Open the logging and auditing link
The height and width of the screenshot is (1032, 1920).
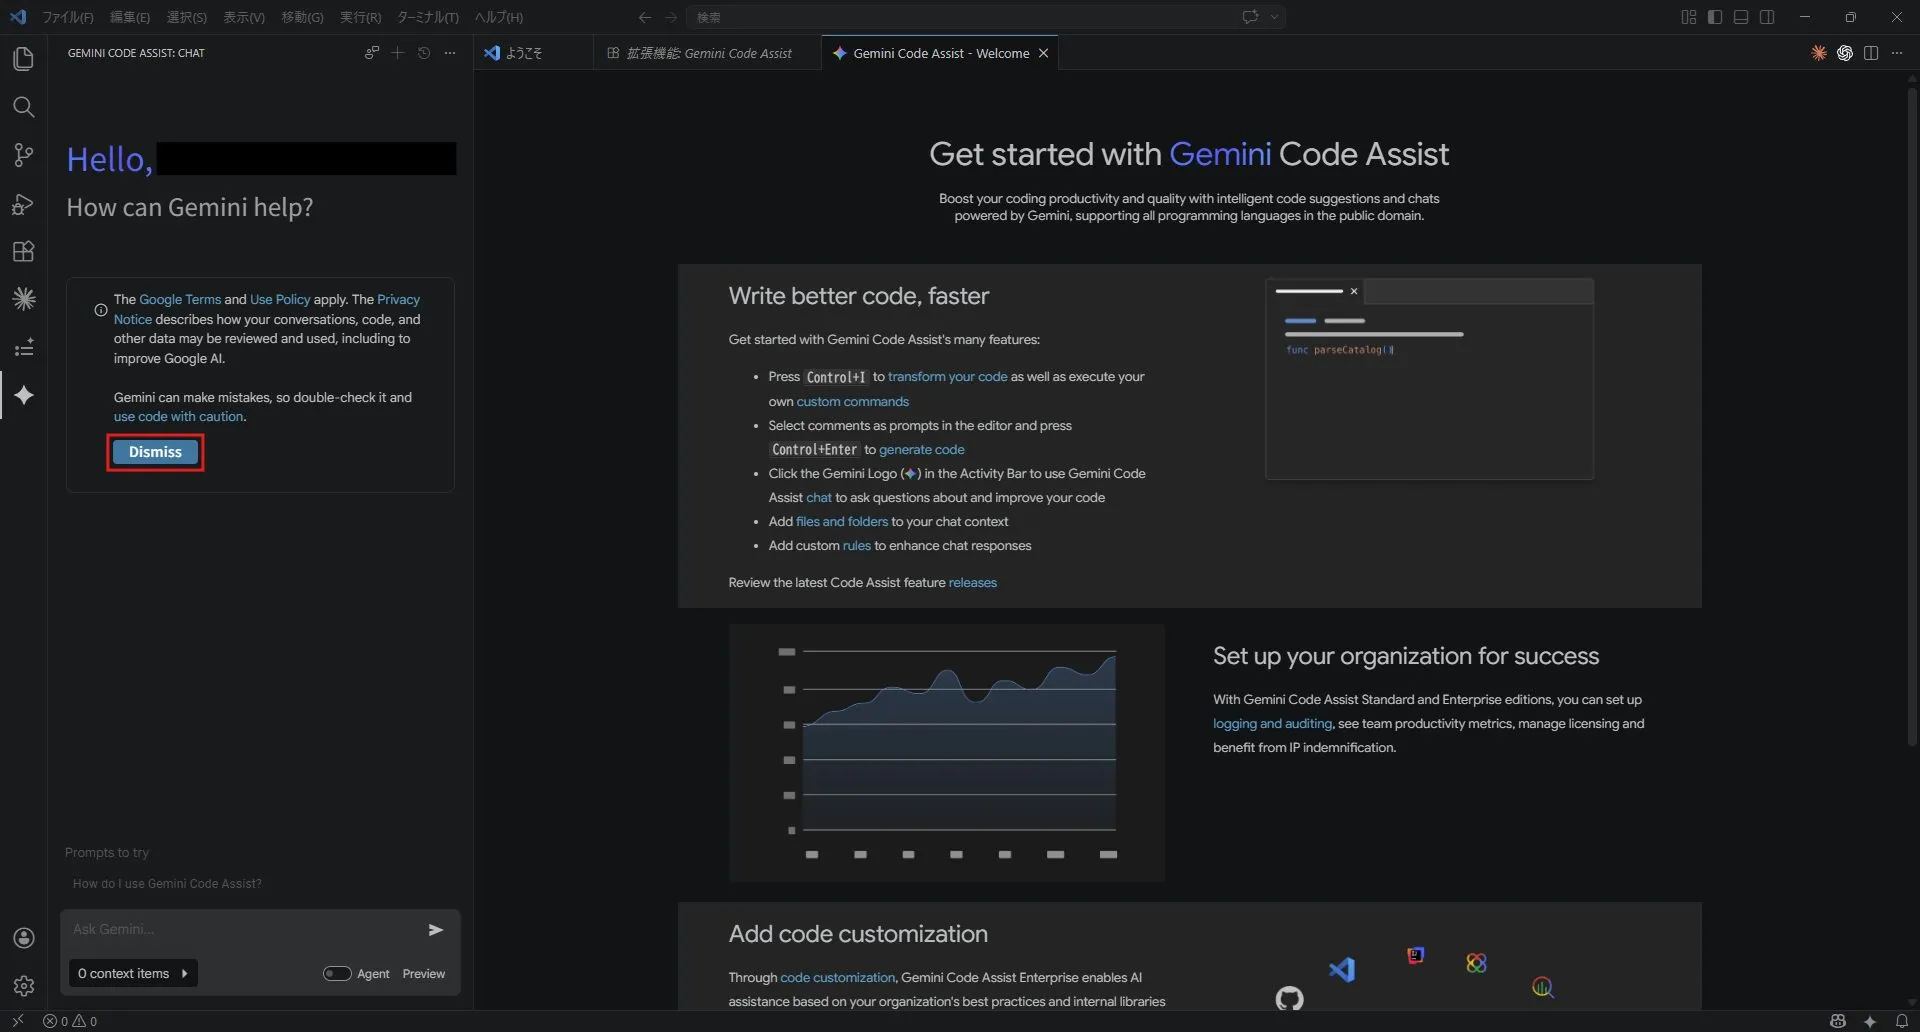(x=1272, y=724)
